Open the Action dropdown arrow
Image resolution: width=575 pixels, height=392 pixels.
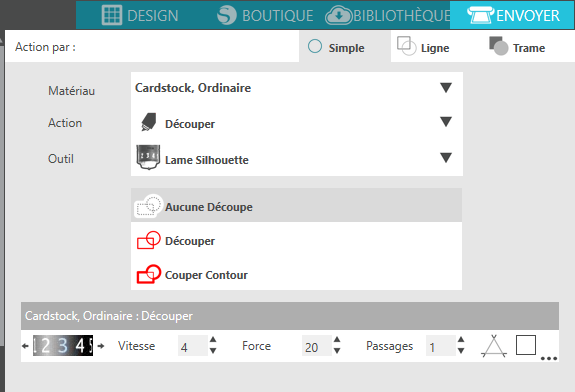[x=446, y=122]
